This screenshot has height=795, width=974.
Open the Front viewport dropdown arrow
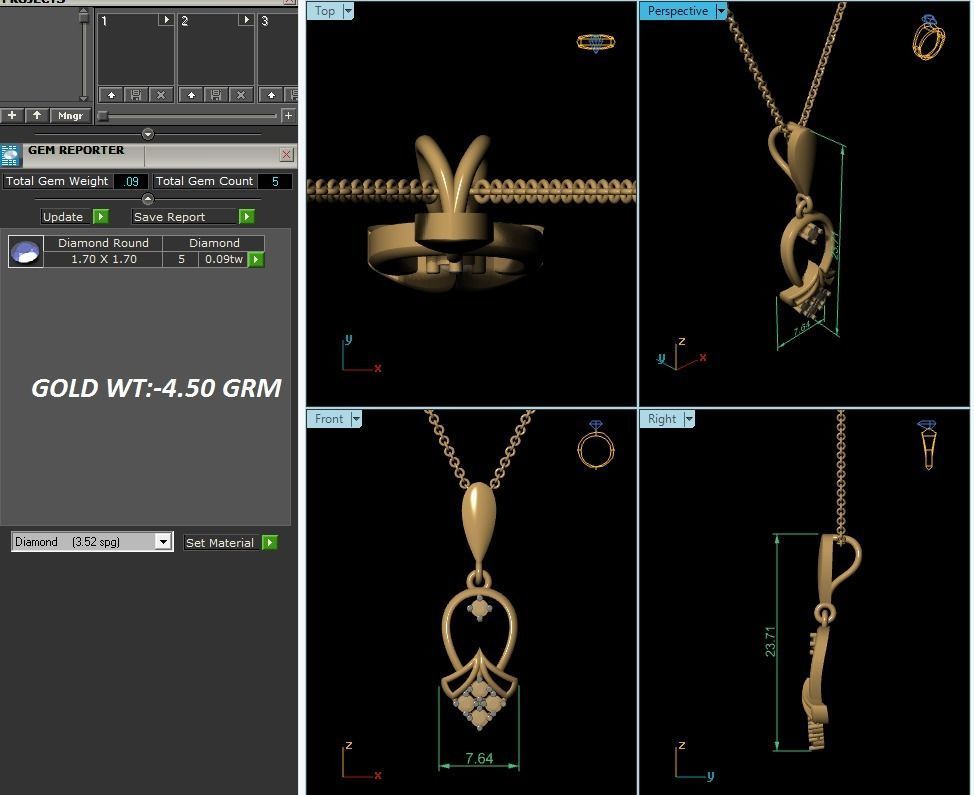pyautogui.click(x=356, y=419)
